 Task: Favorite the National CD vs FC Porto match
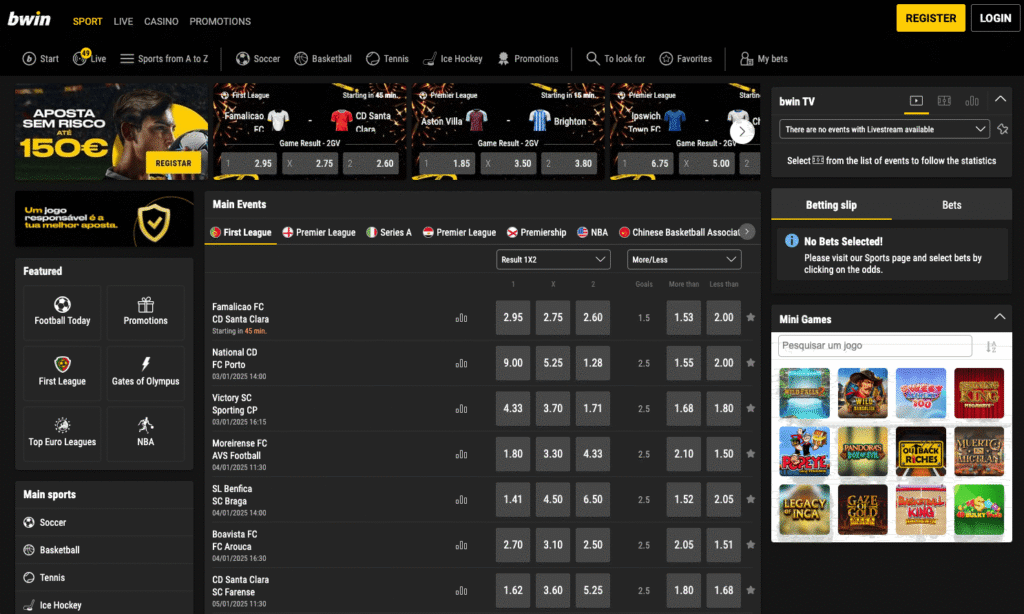pos(751,363)
